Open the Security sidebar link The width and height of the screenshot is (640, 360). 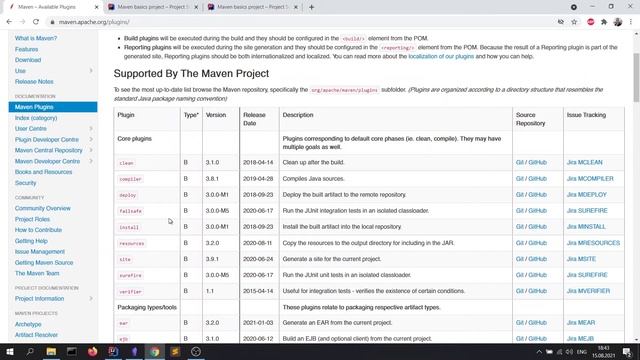(25, 183)
